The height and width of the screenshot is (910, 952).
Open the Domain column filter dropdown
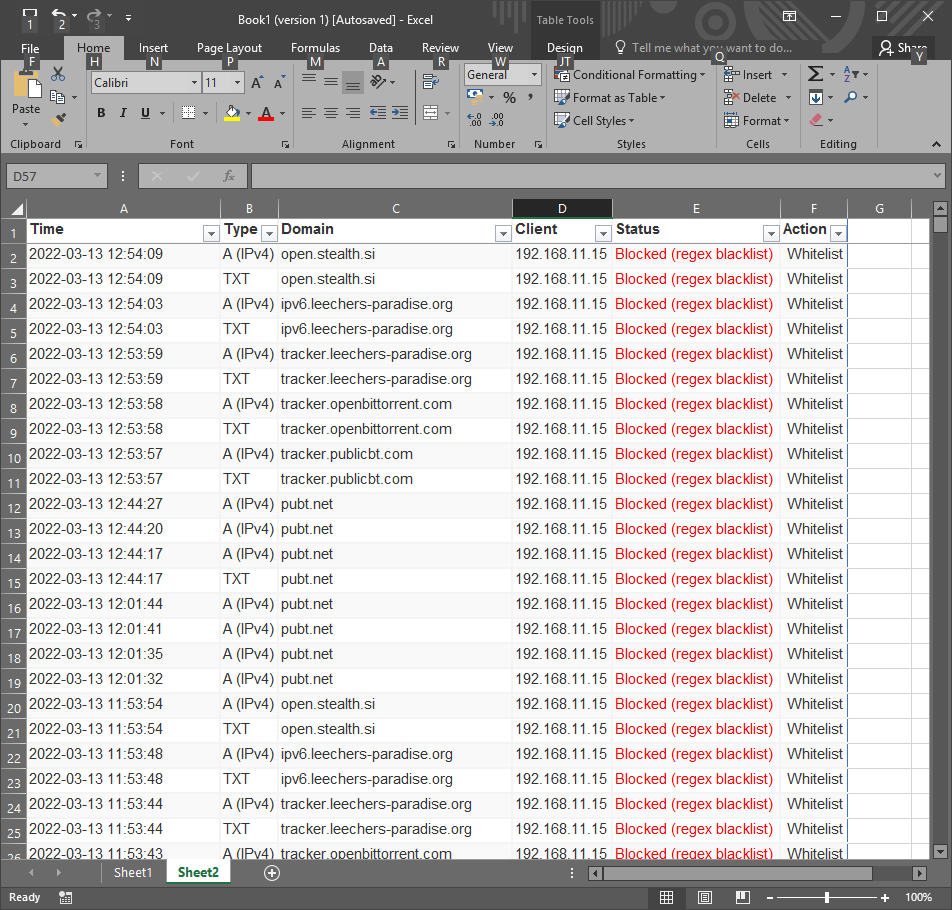pyautogui.click(x=503, y=233)
